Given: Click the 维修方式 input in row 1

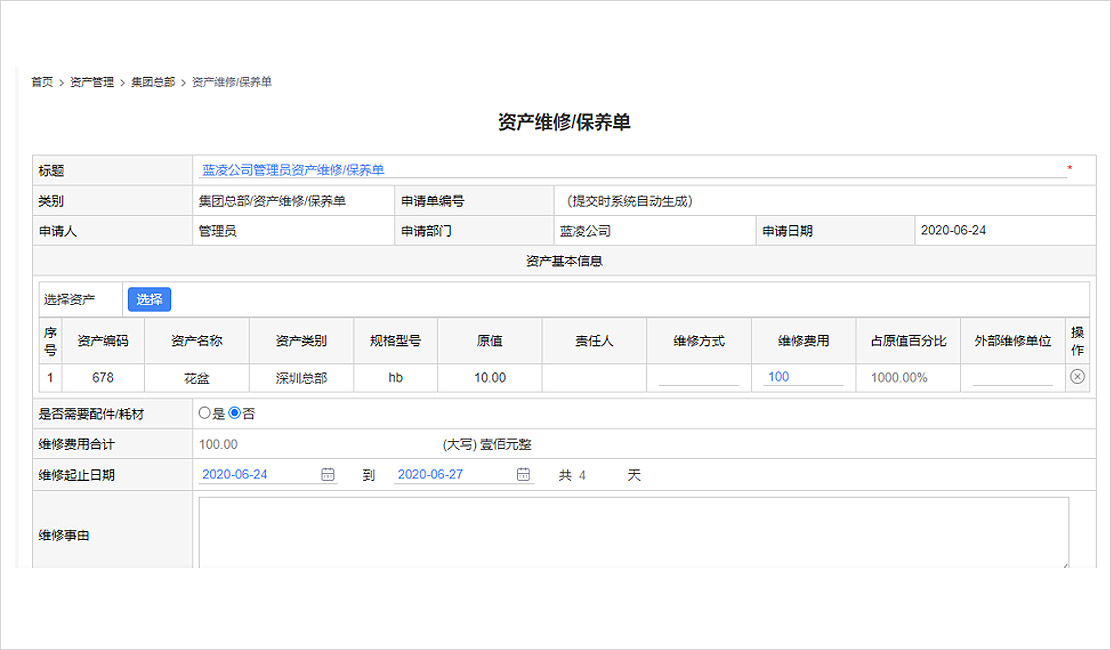Looking at the screenshot, I should (x=698, y=378).
